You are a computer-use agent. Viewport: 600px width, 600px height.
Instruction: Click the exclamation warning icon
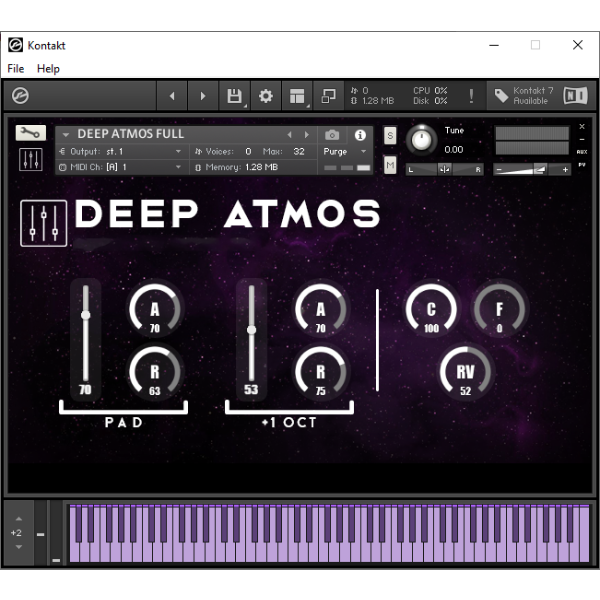click(471, 96)
